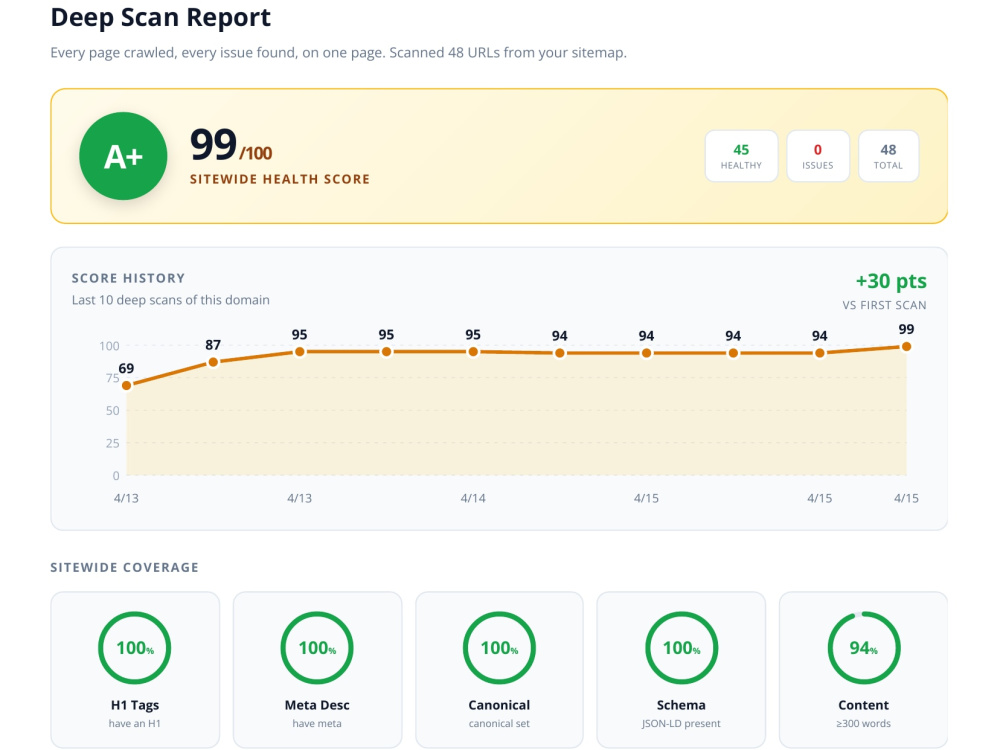Screen dimensions: 1000x750
Task: Click the Sitewide Coverage section heading
Action: pos(124,568)
